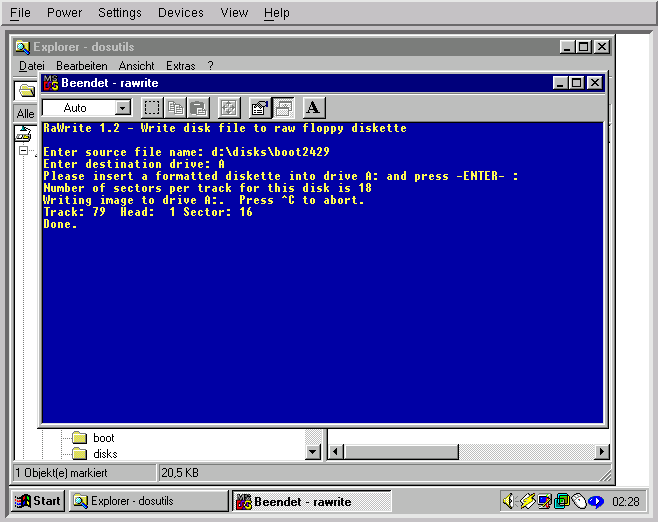The height and width of the screenshot is (522, 658).
Task: Click the monitor display tray icon
Action: 545,501
